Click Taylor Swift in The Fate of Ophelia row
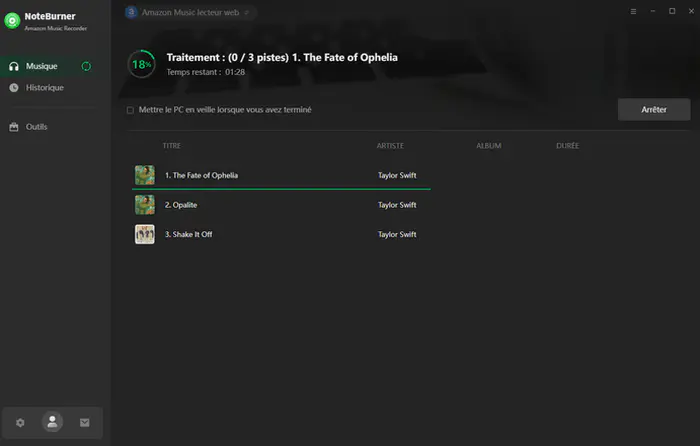Image resolution: width=700 pixels, height=446 pixels. [x=397, y=175]
